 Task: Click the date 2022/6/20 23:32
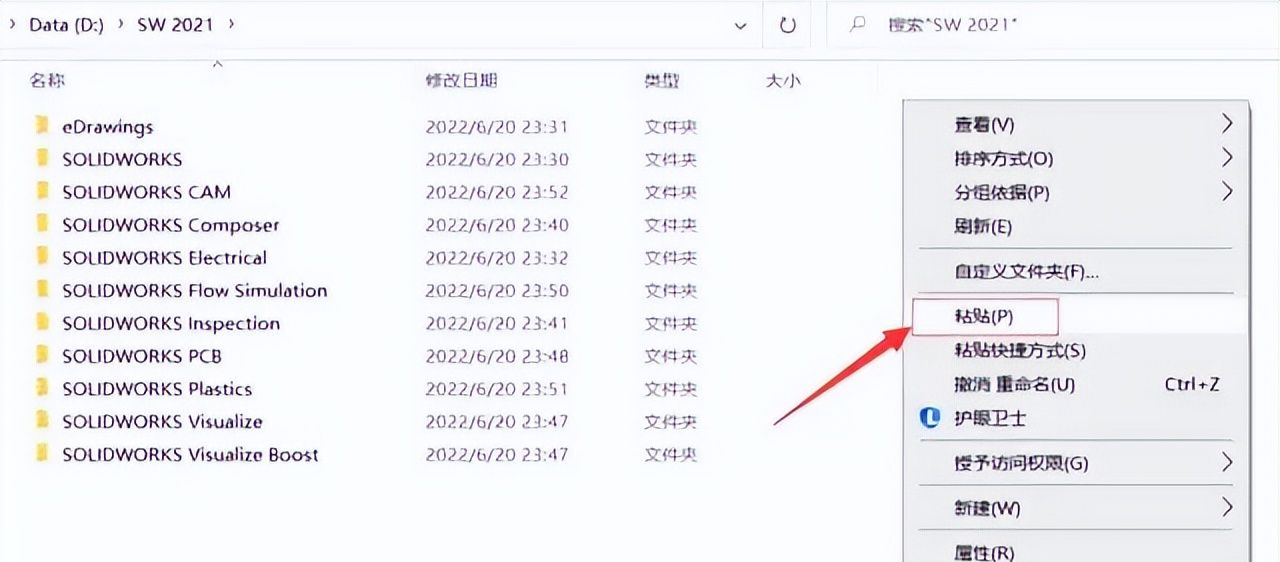click(497, 258)
